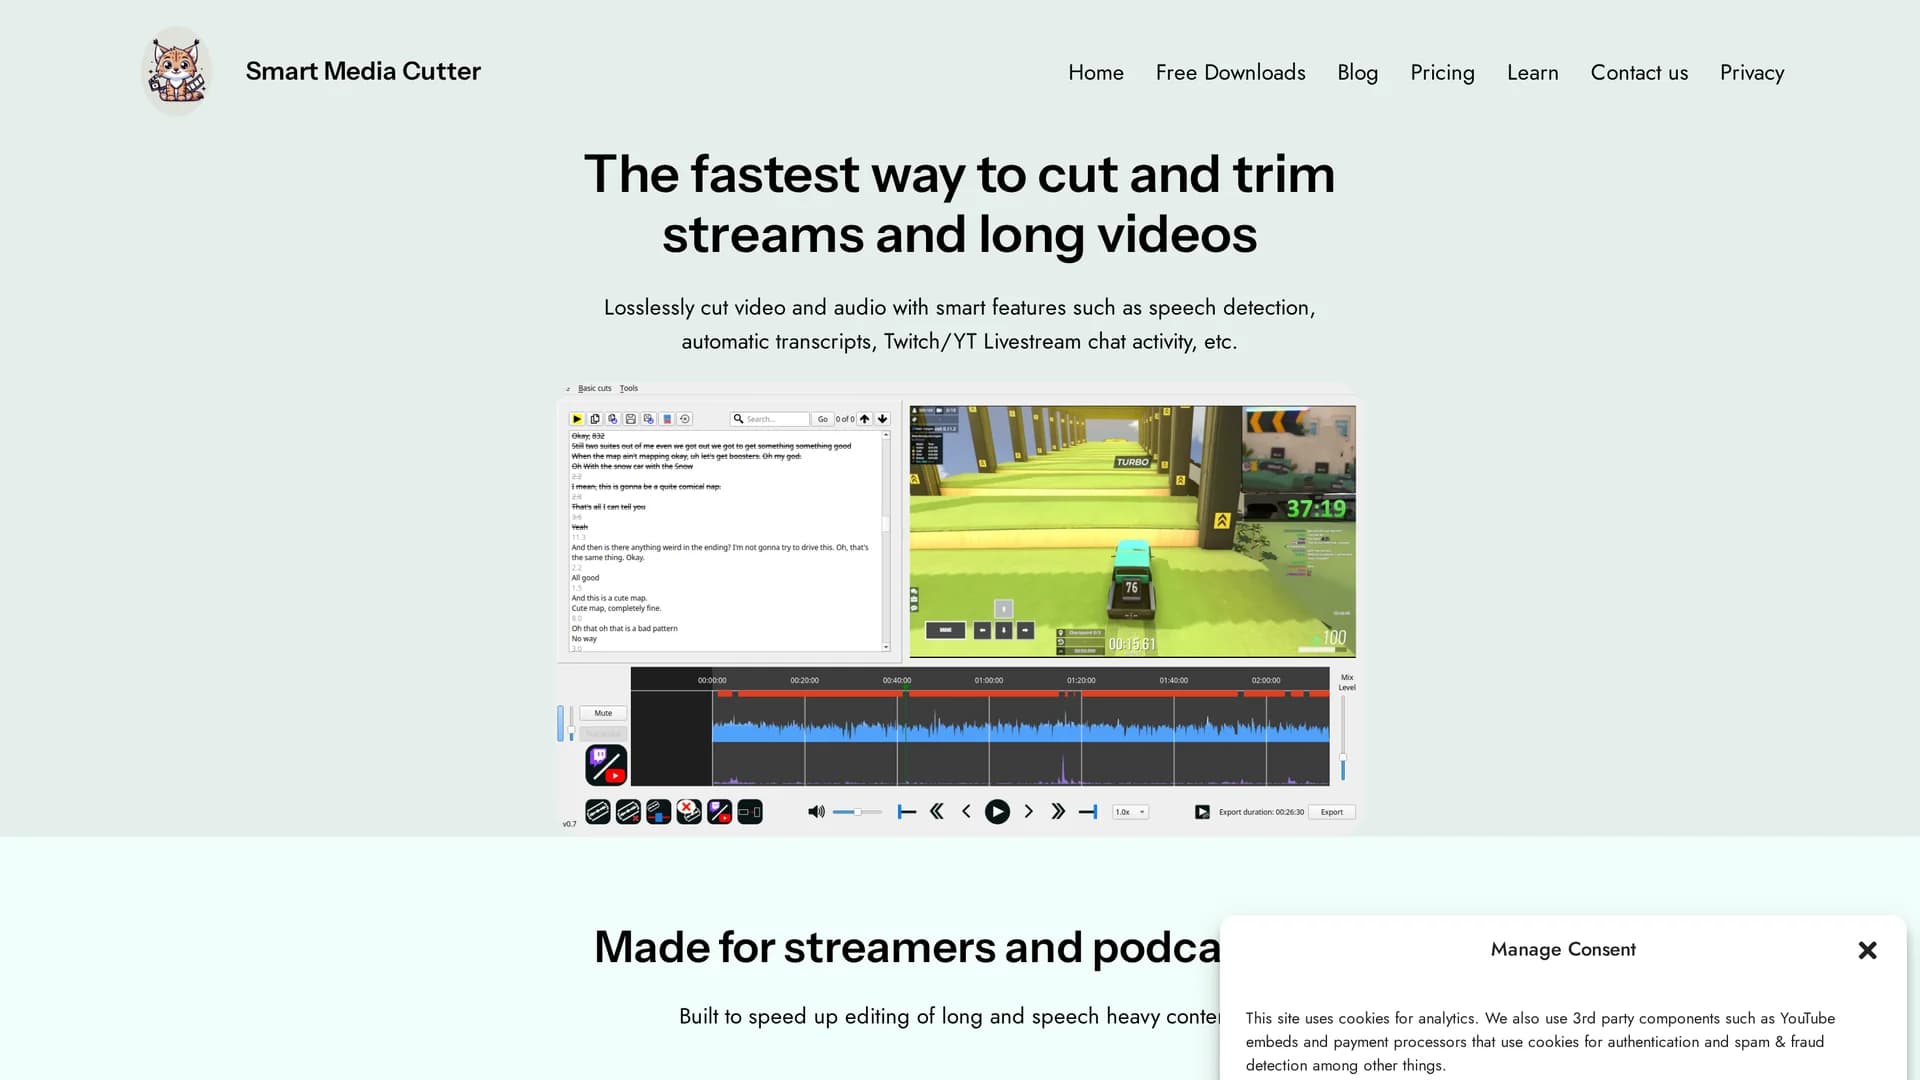Click transcript line 'All good'
This screenshot has width=1920, height=1080.
(x=585, y=578)
